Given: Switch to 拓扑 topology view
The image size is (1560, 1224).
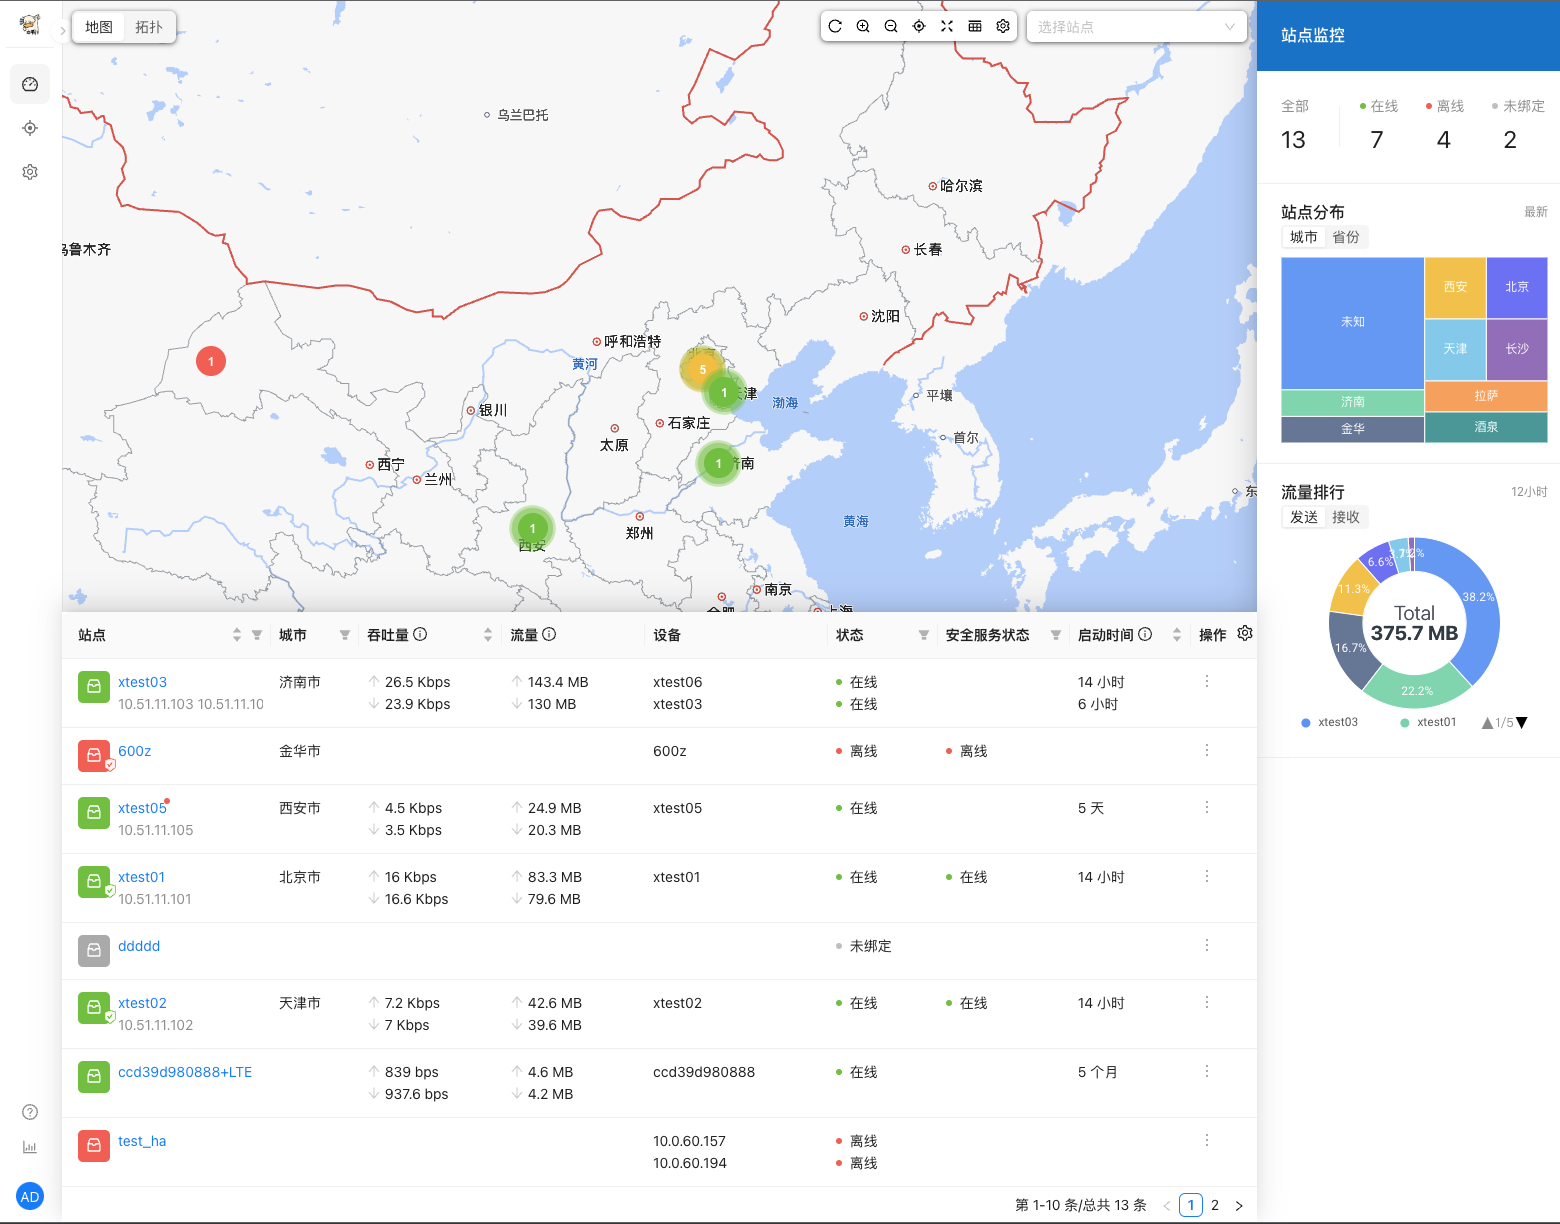Looking at the screenshot, I should pos(149,27).
